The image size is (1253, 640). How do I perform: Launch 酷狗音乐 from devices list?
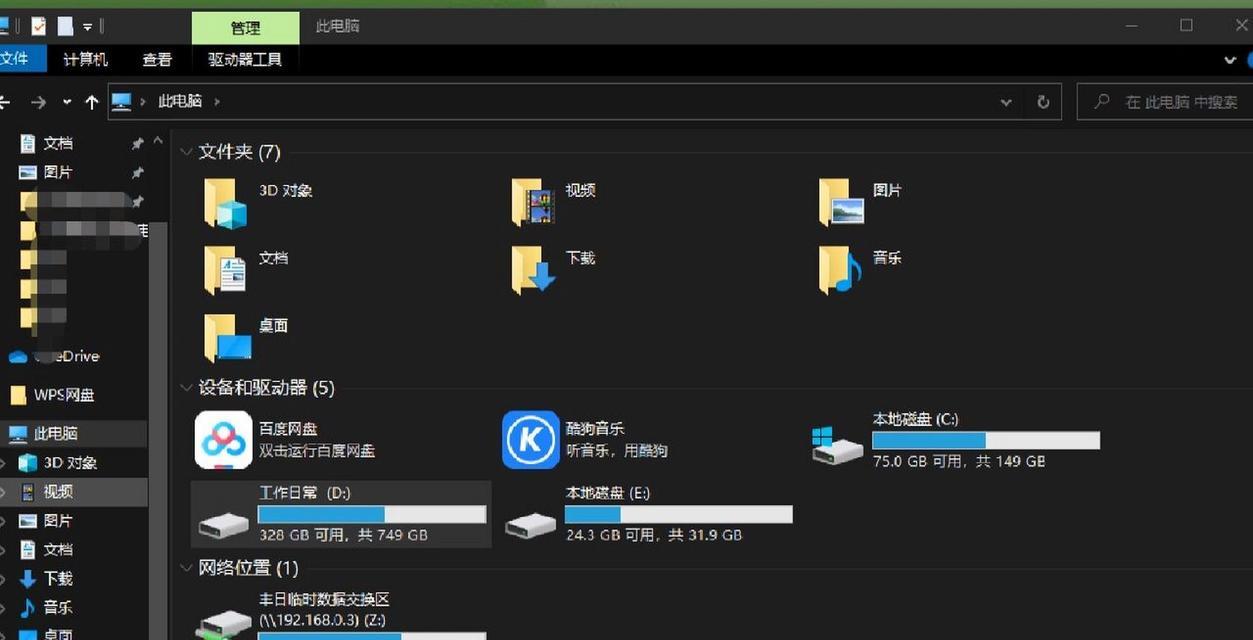click(x=531, y=440)
